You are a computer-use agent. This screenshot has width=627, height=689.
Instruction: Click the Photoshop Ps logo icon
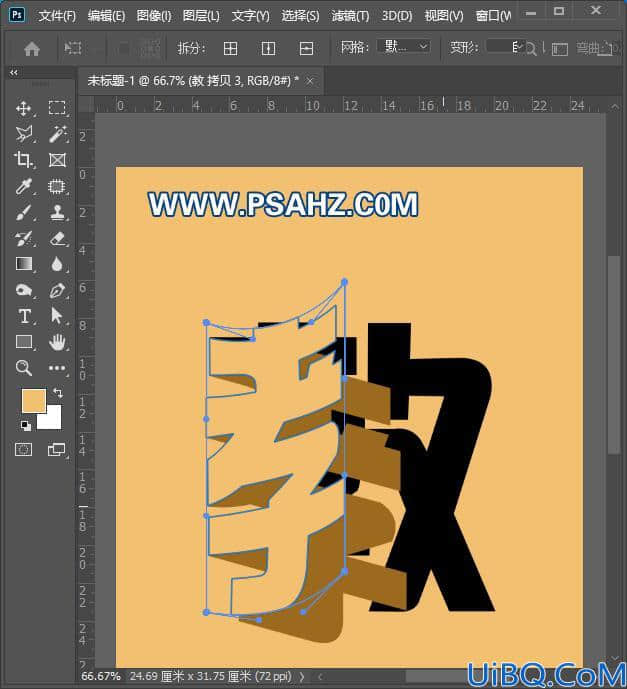pyautogui.click(x=17, y=15)
